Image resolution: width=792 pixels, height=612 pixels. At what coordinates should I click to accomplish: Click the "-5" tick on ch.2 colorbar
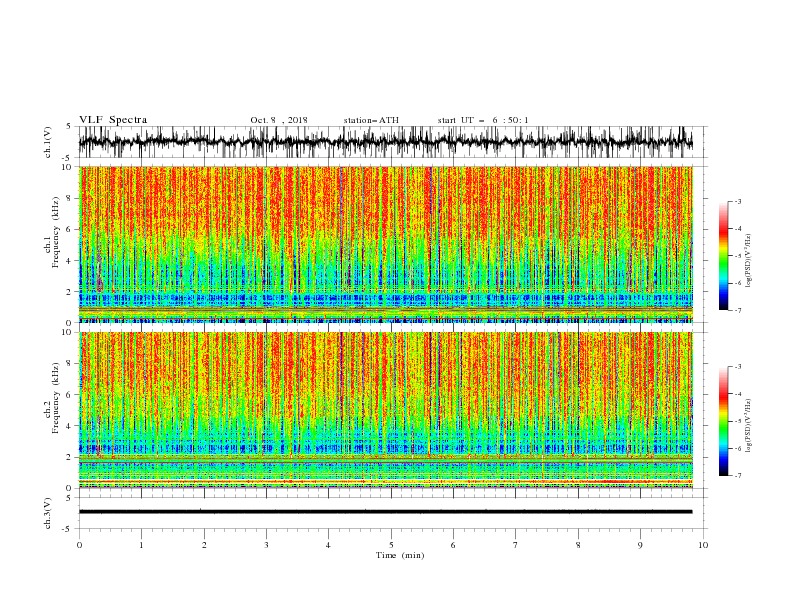738,421
